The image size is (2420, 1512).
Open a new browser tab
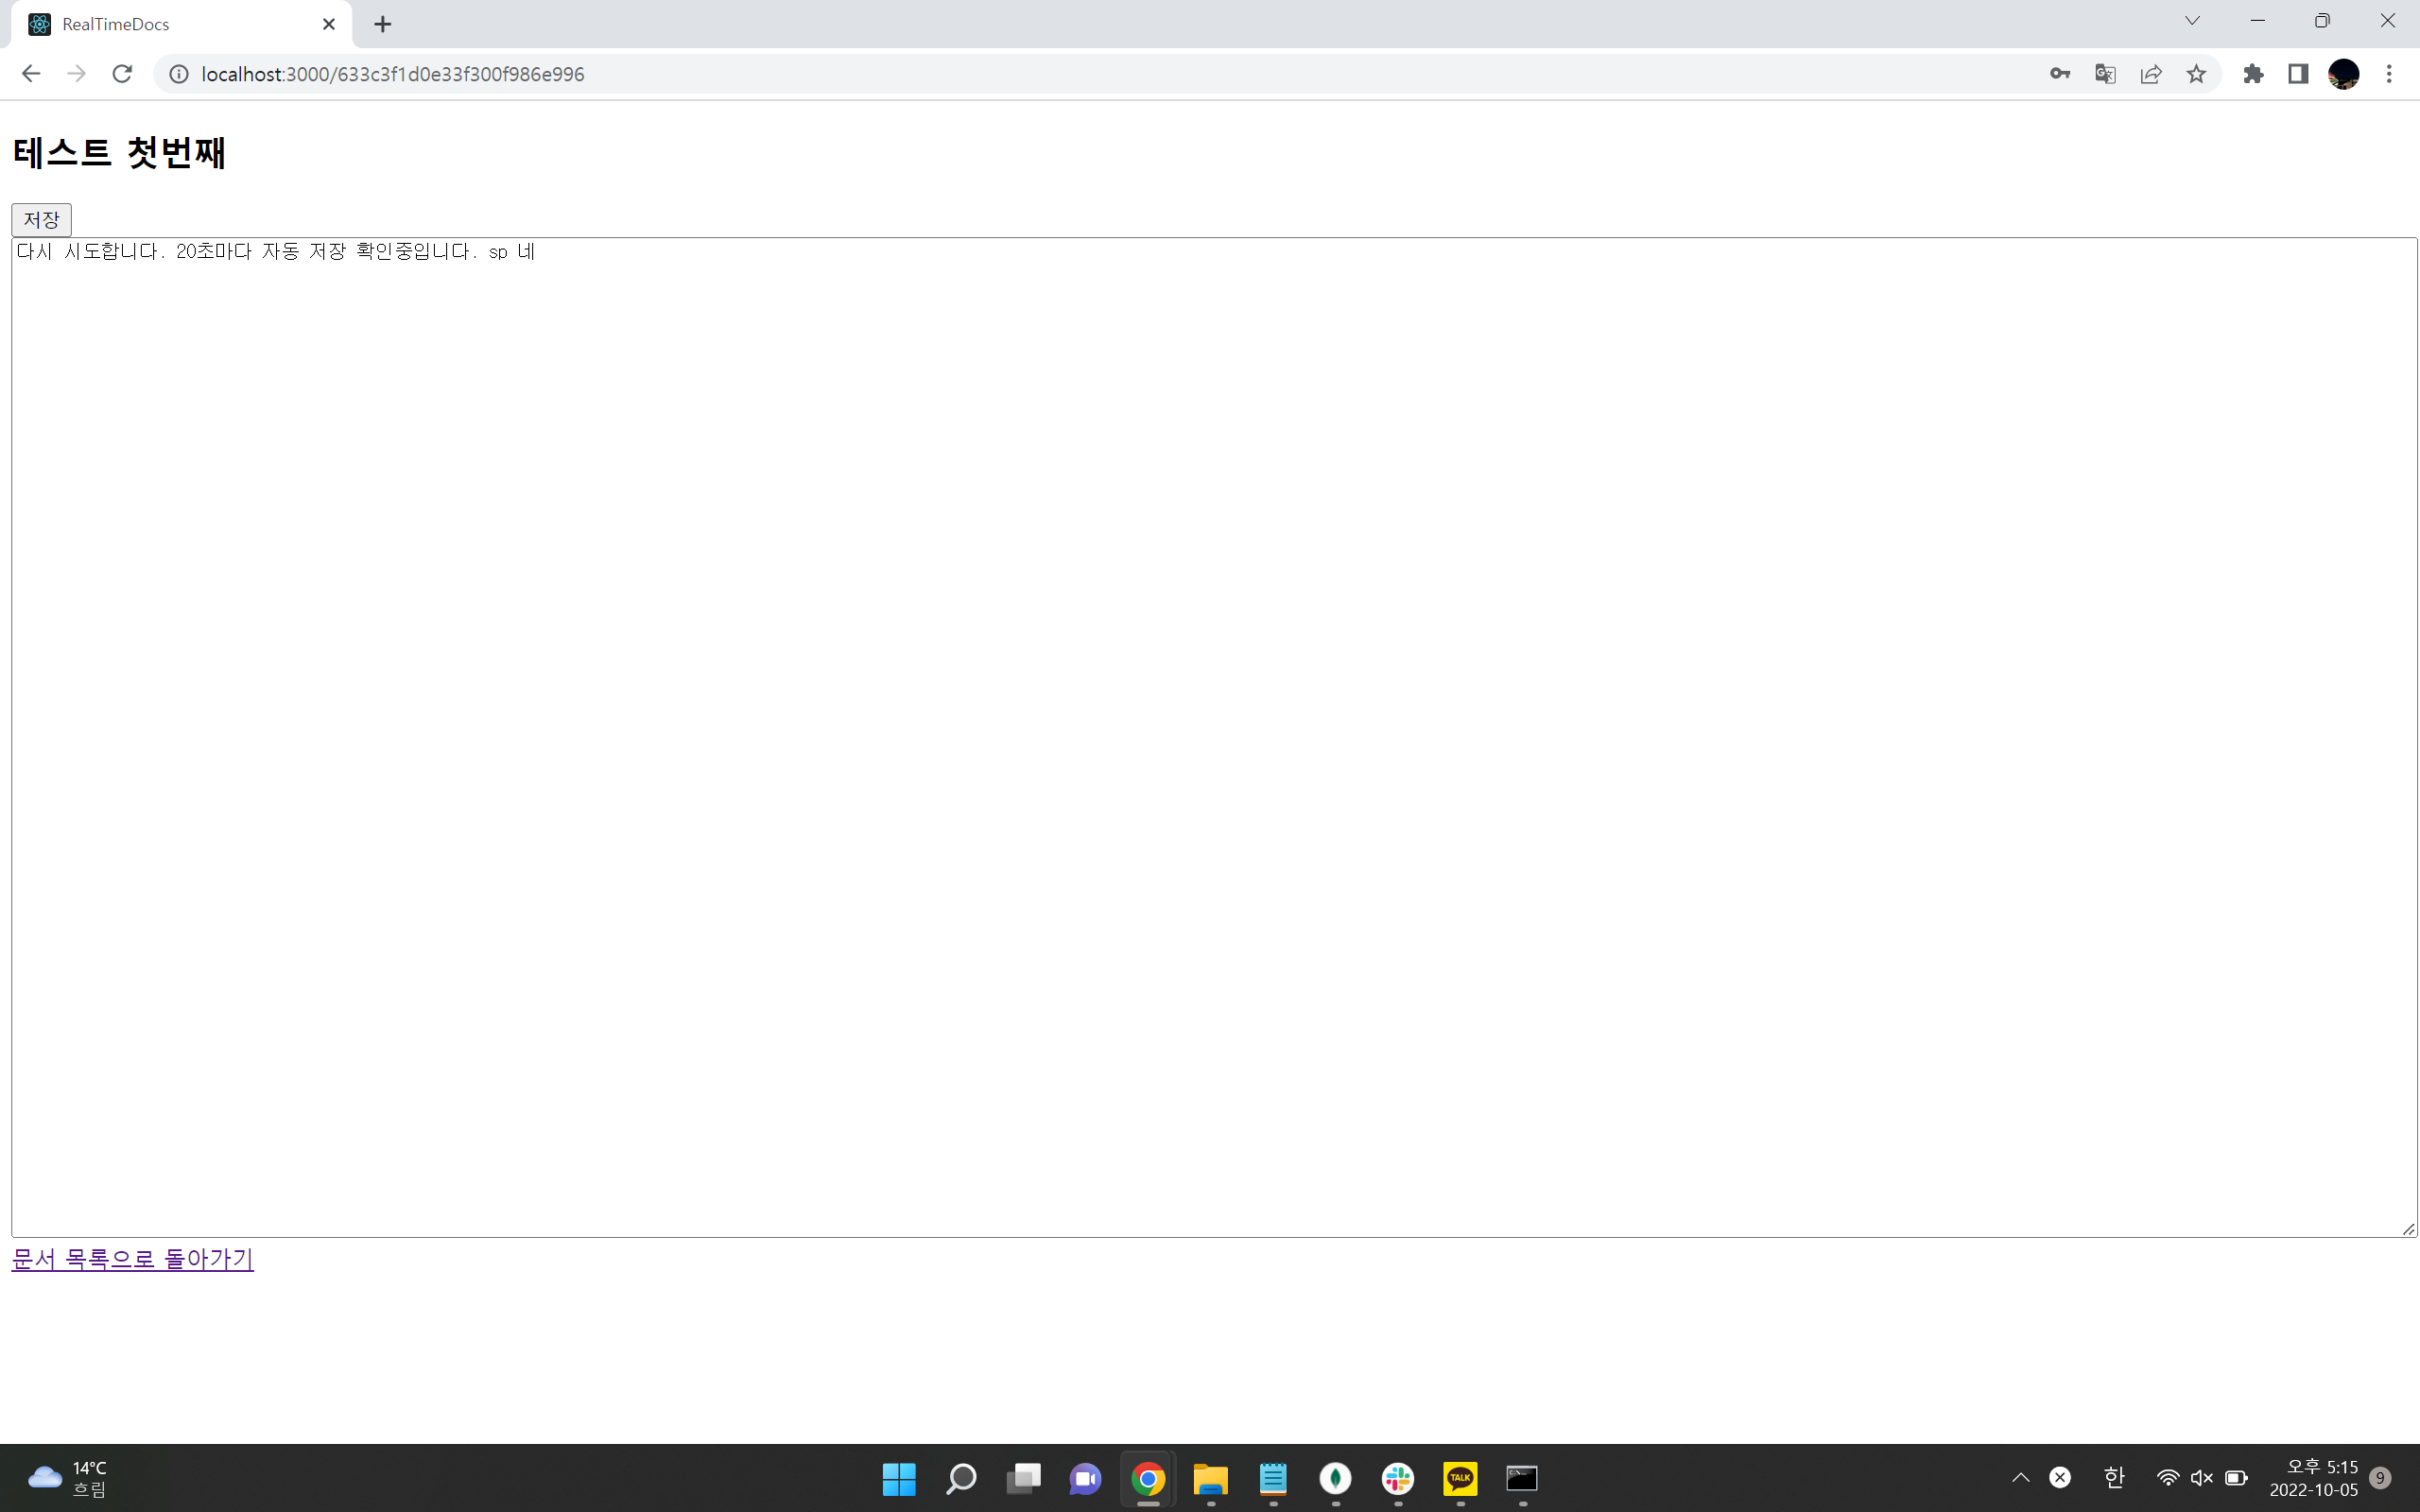coord(383,24)
